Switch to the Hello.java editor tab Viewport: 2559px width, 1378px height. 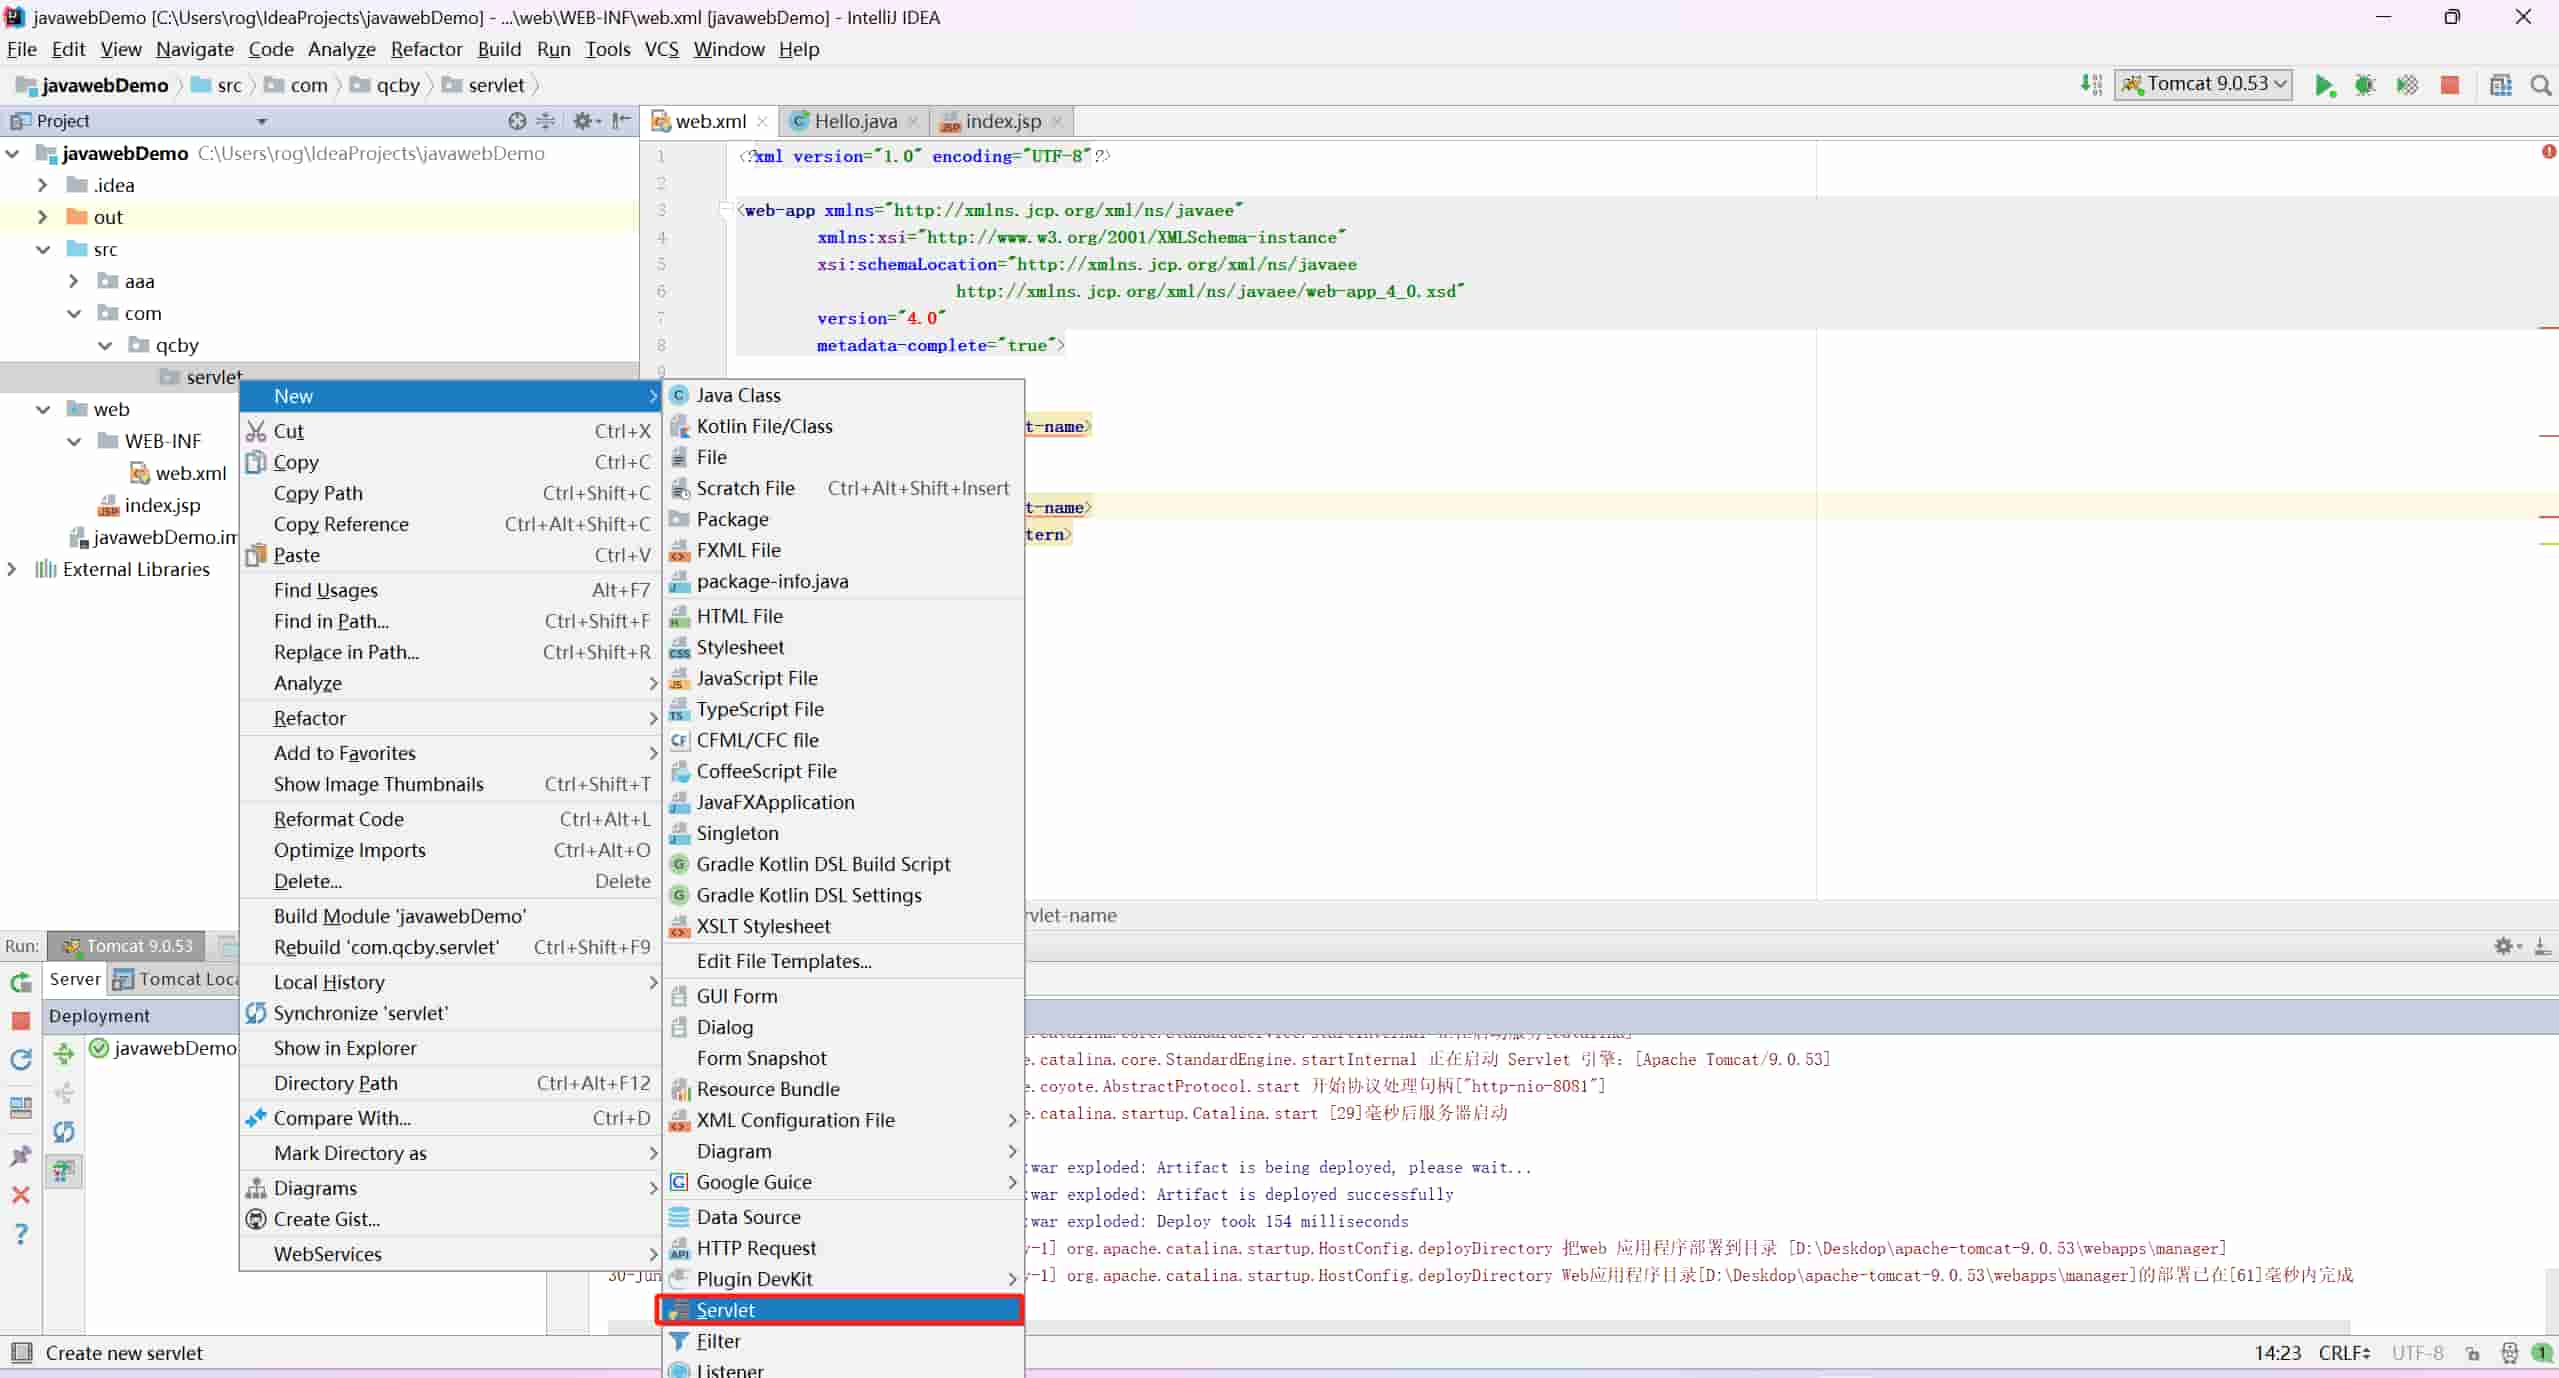(854, 121)
